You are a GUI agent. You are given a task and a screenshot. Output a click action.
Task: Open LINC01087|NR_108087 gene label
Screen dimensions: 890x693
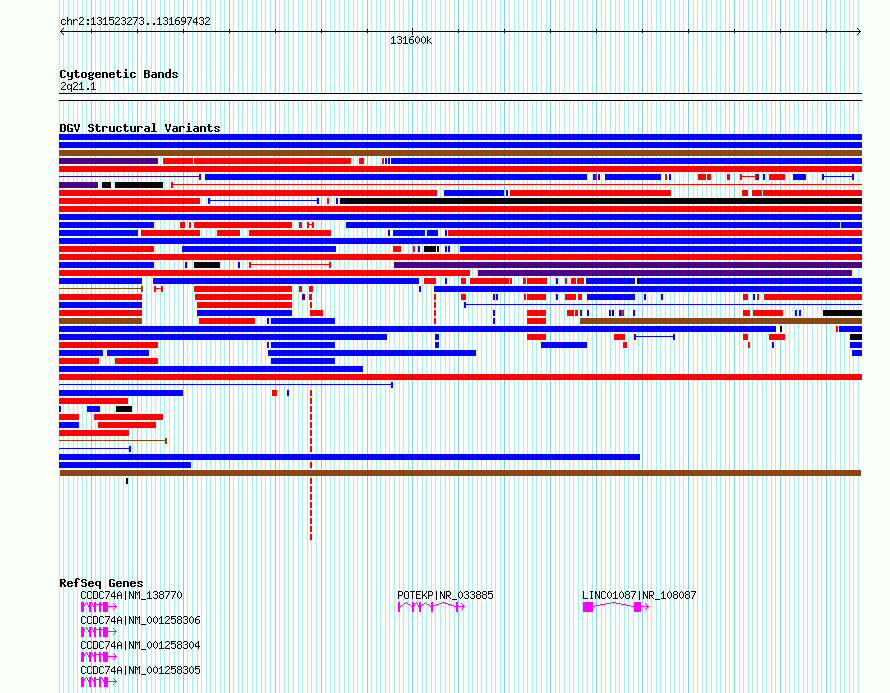639,595
